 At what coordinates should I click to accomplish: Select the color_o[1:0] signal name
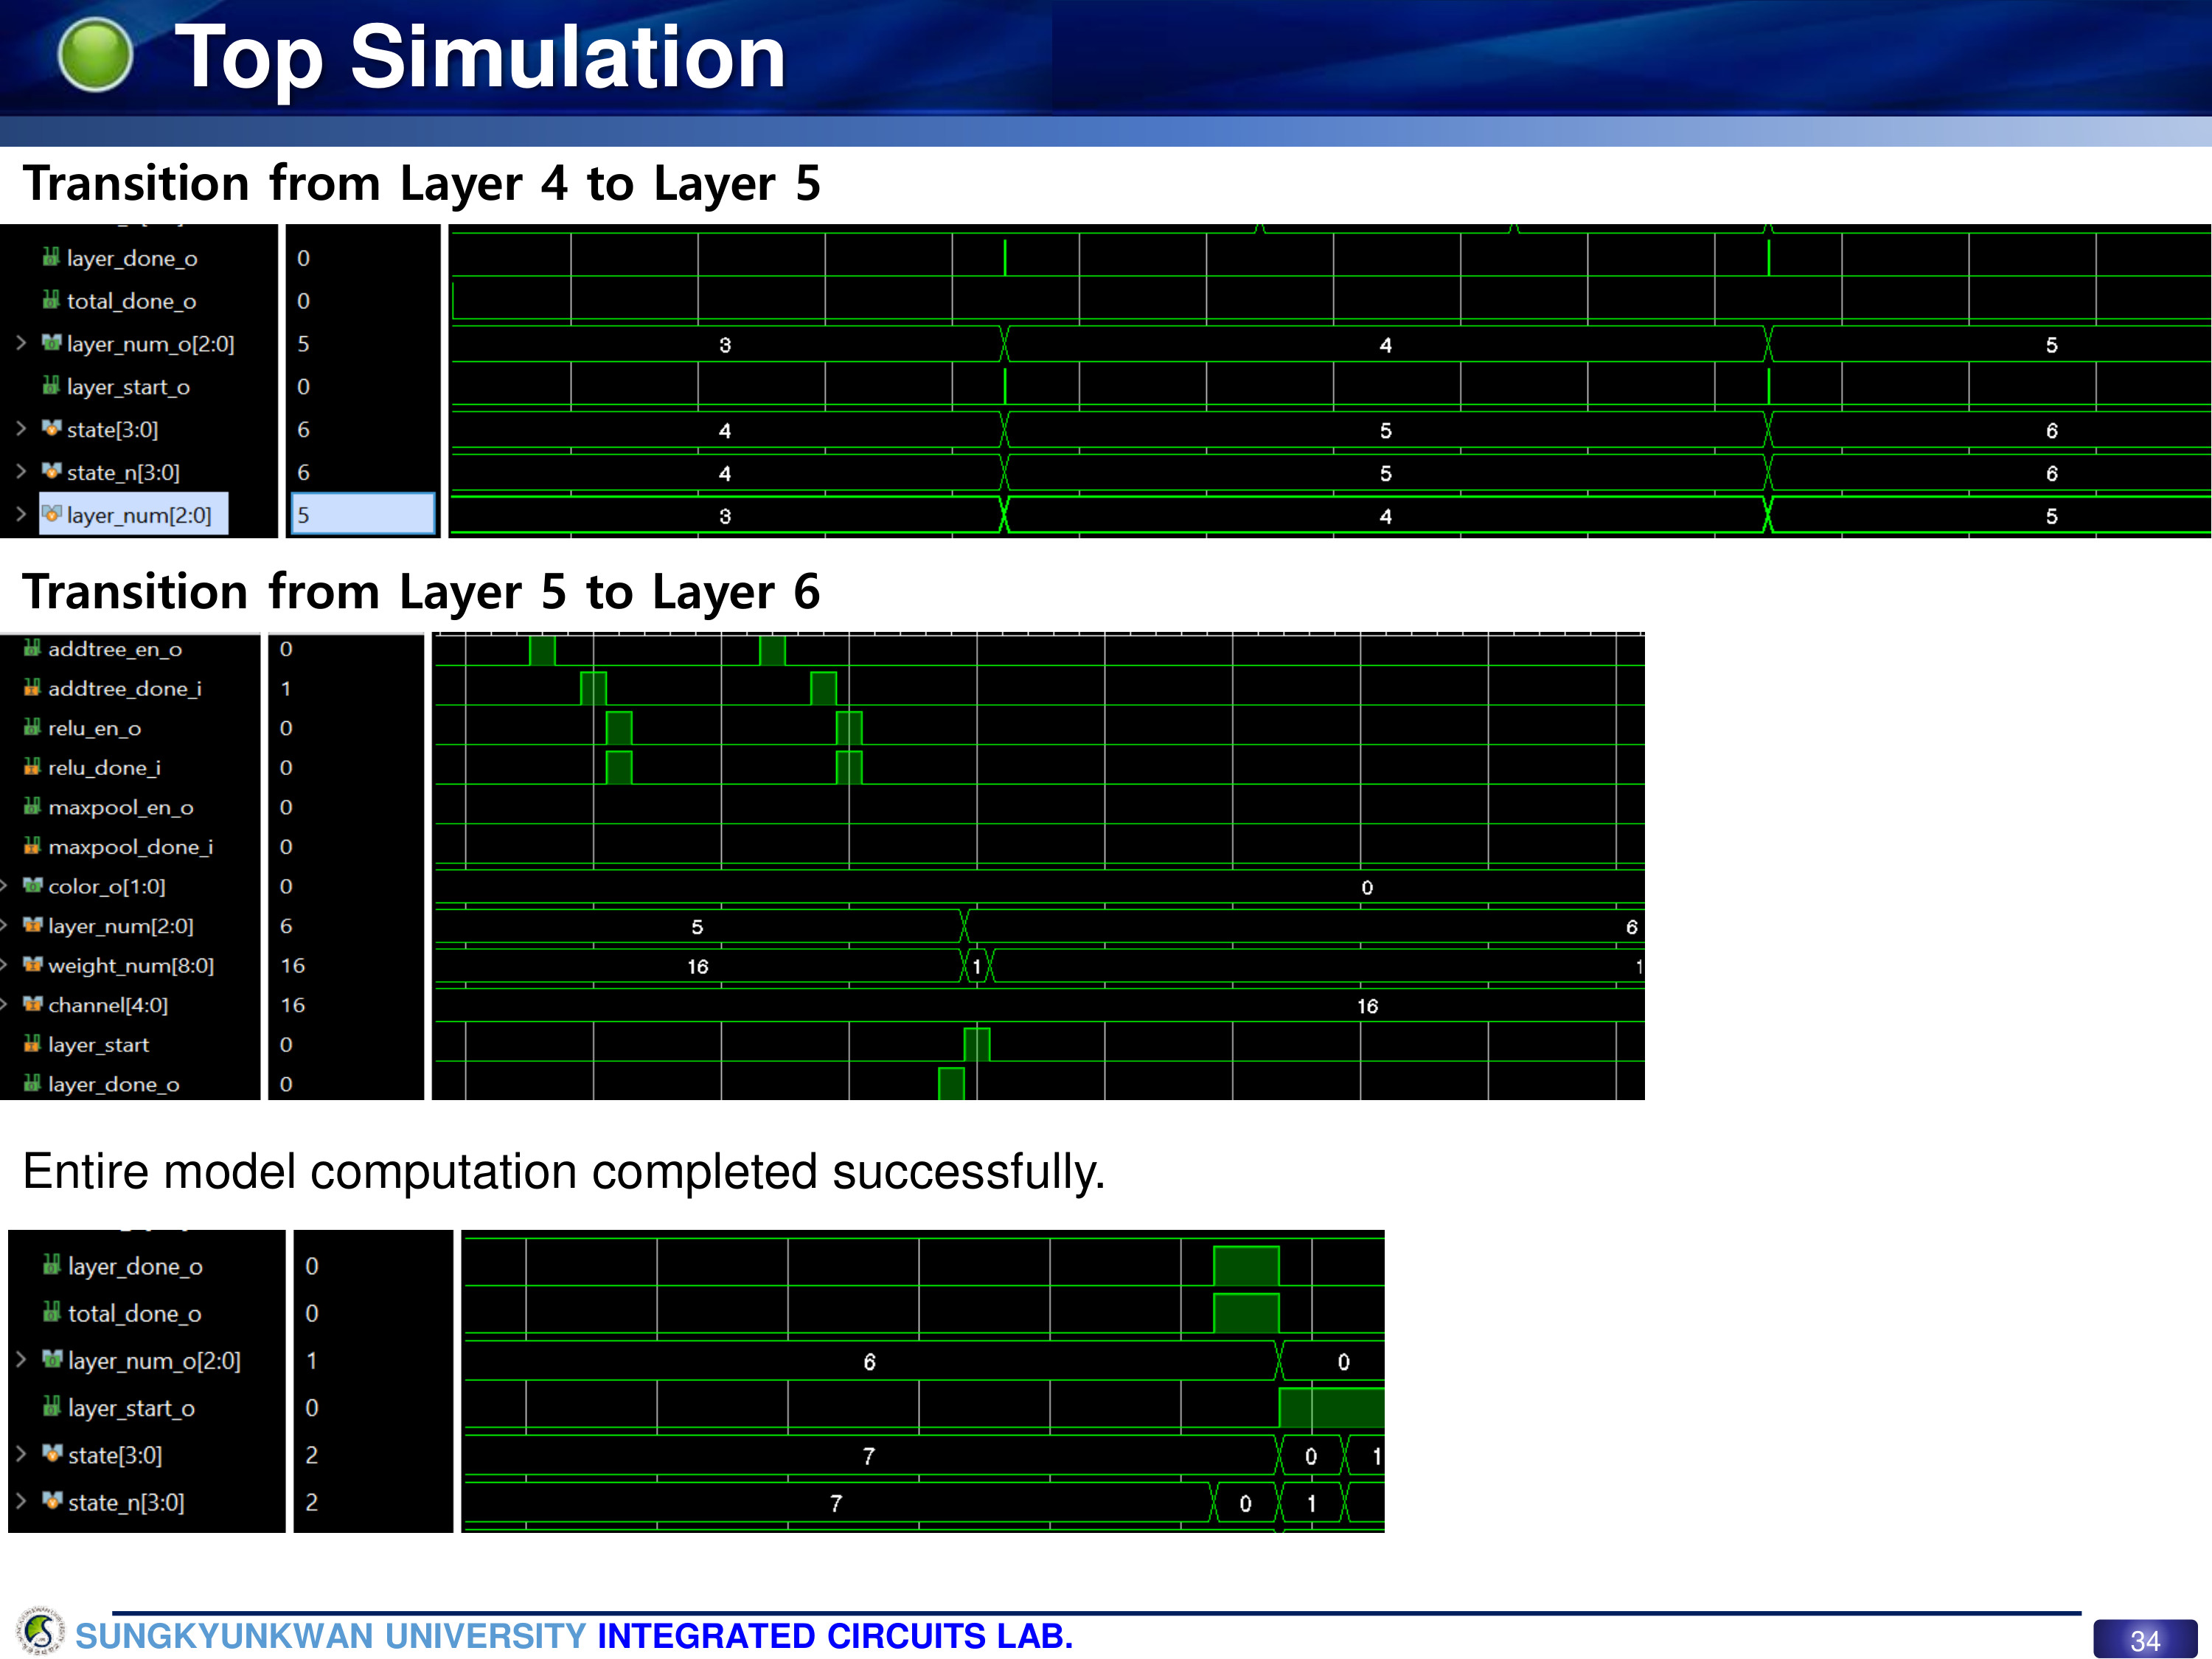click(x=107, y=886)
